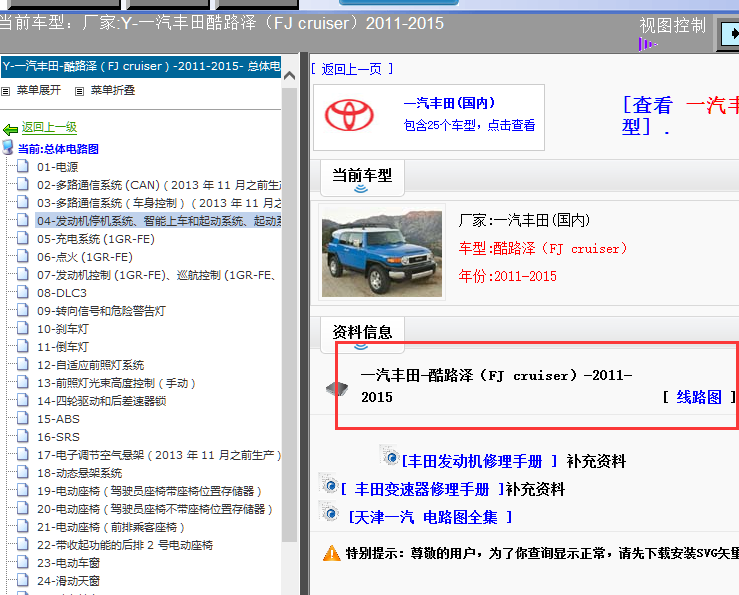Click the arrow button next to 视图控制
739x595 pixels.
click(x=729, y=34)
